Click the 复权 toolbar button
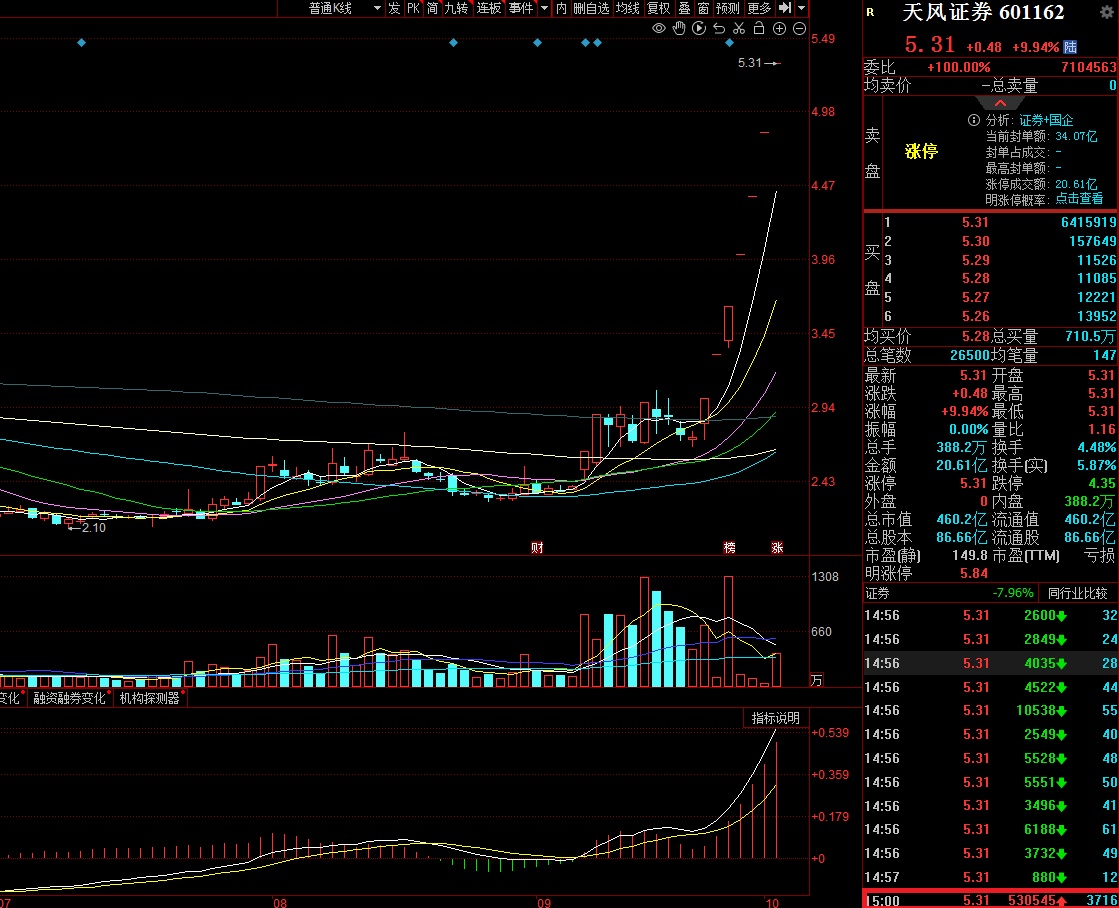This screenshot has width=1119, height=908. coord(658,8)
